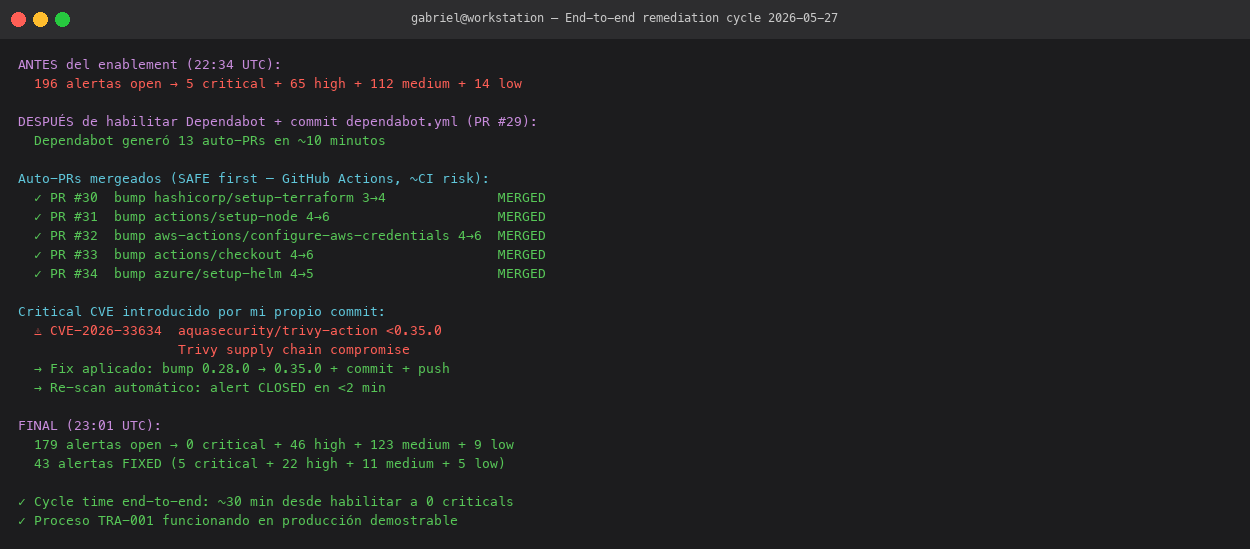This screenshot has height=549, width=1250.
Task: Click the 'Re-scan automático: alert CLOSED' line
Action: (210, 388)
